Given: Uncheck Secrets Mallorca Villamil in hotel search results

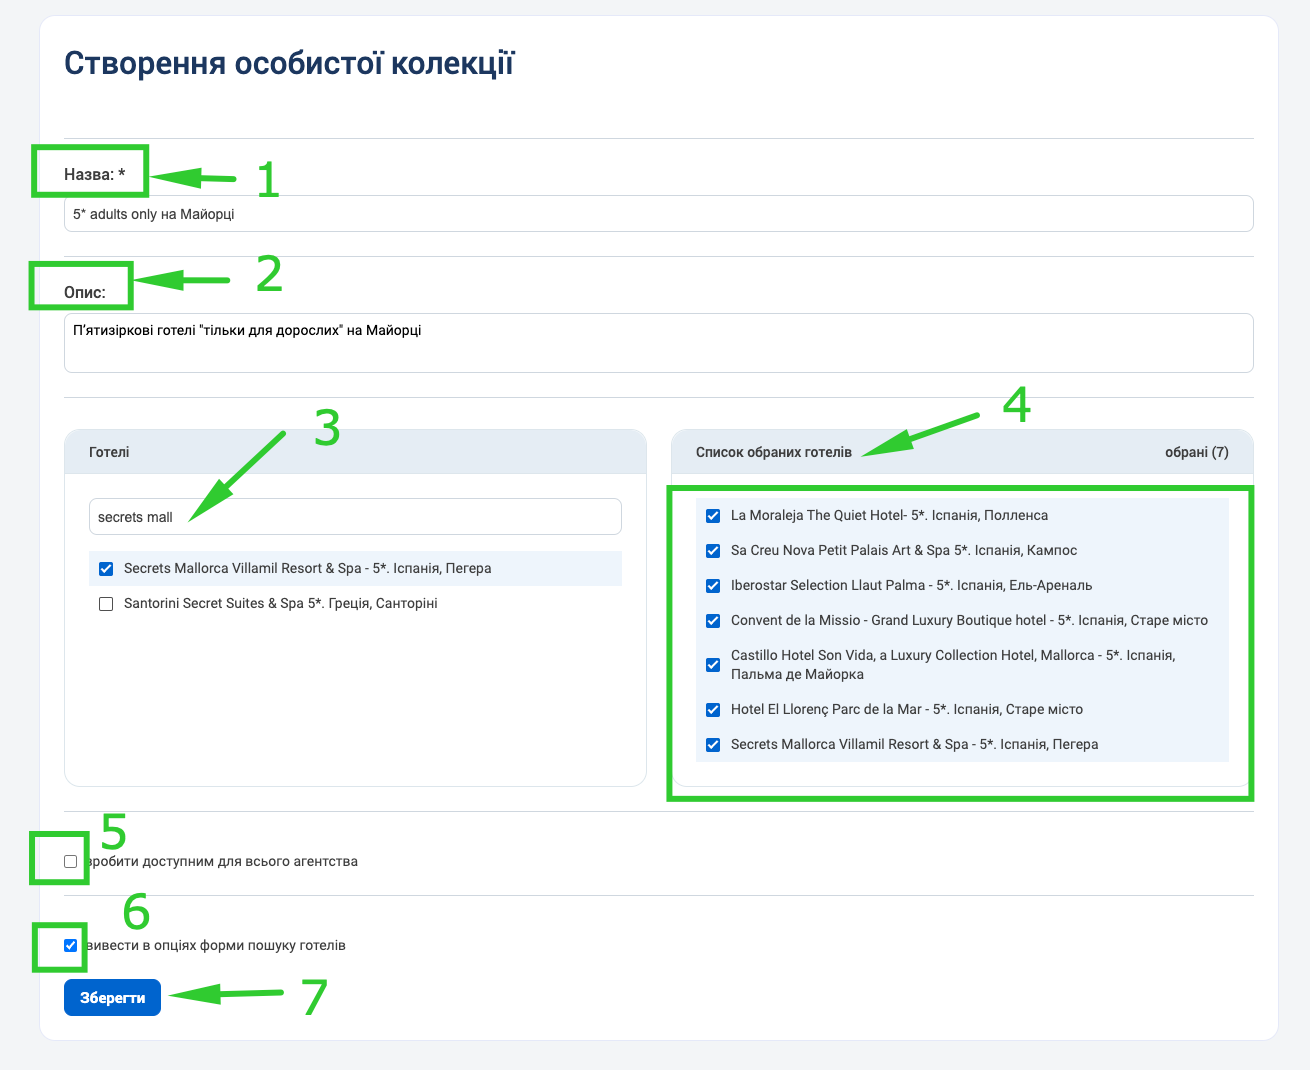Looking at the screenshot, I should tap(106, 569).
